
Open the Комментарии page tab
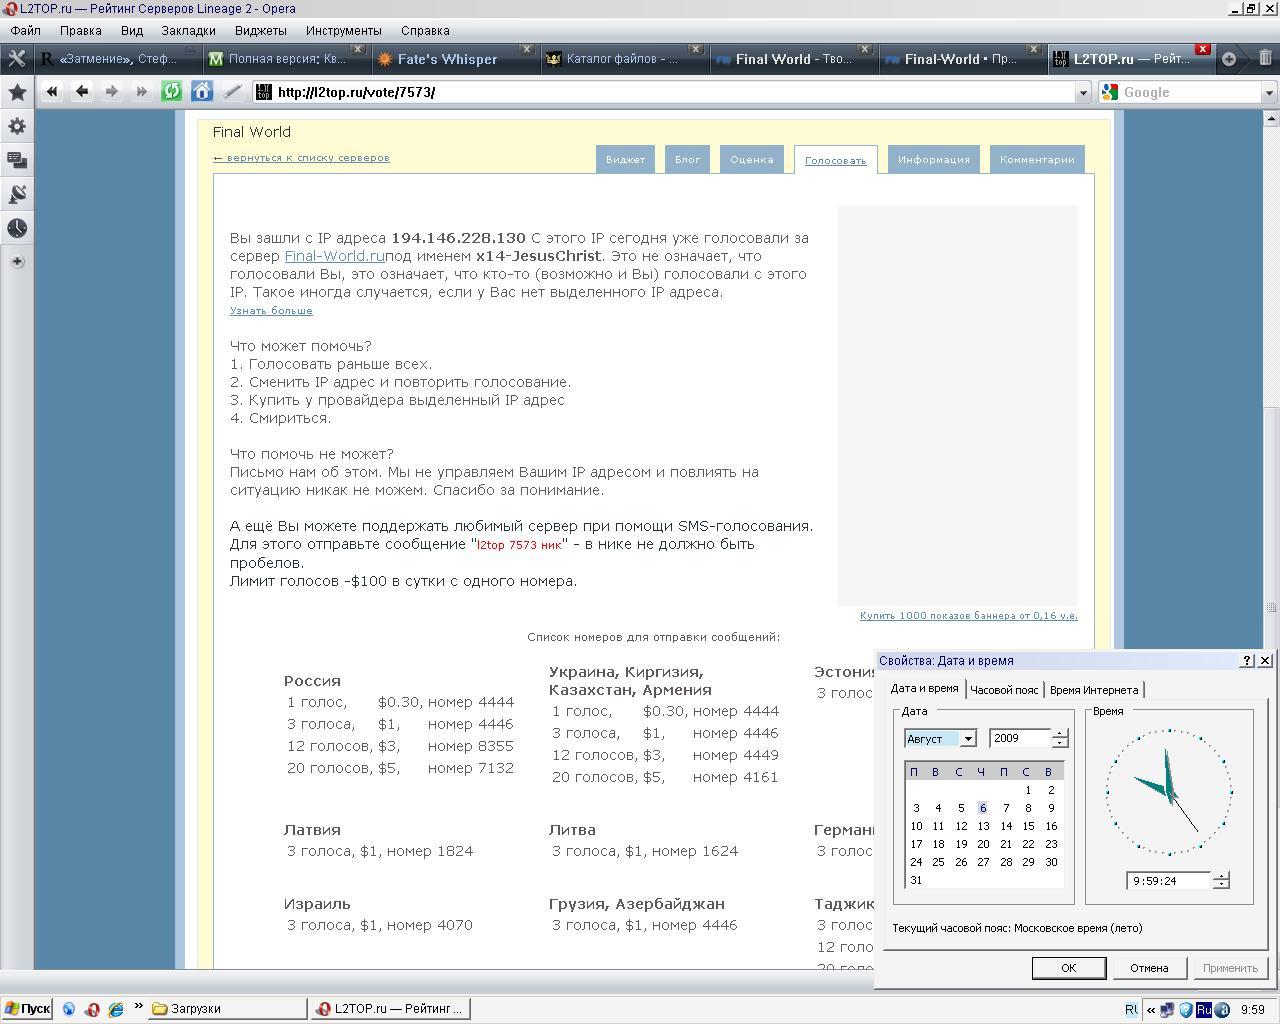pyautogui.click(x=1037, y=159)
